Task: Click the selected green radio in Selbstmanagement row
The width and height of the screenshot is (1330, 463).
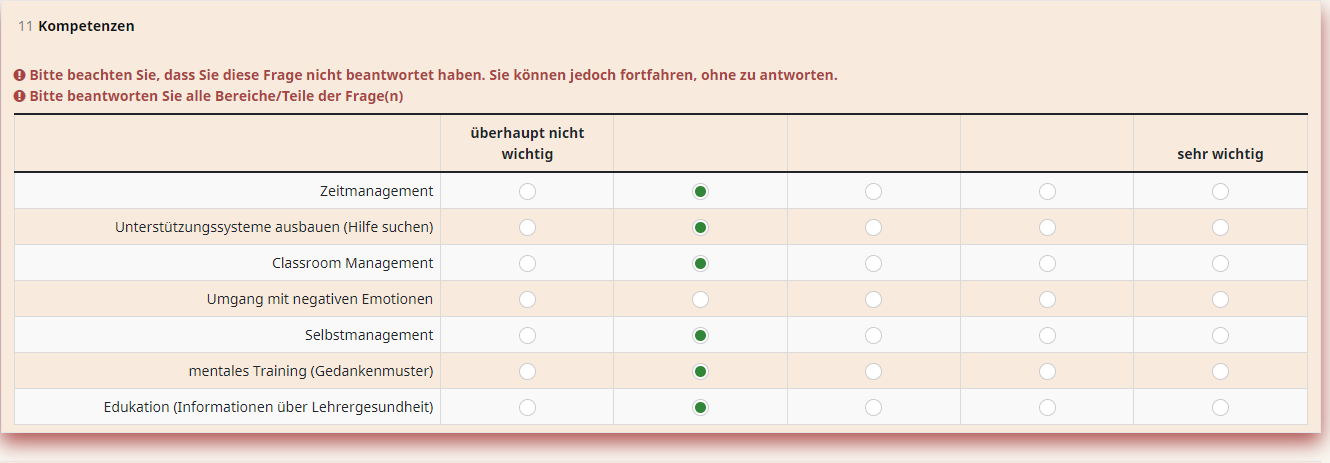Action: pyautogui.click(x=700, y=335)
